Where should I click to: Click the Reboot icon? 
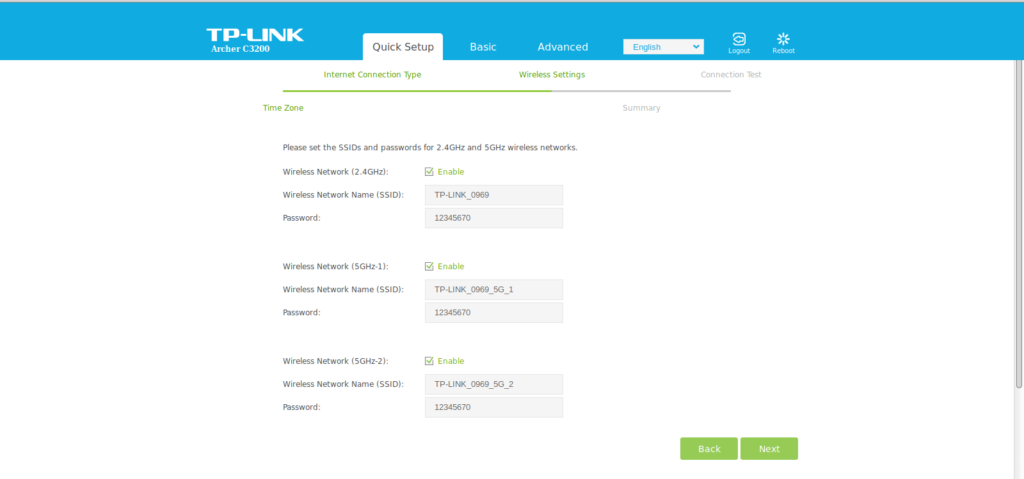(x=783, y=40)
